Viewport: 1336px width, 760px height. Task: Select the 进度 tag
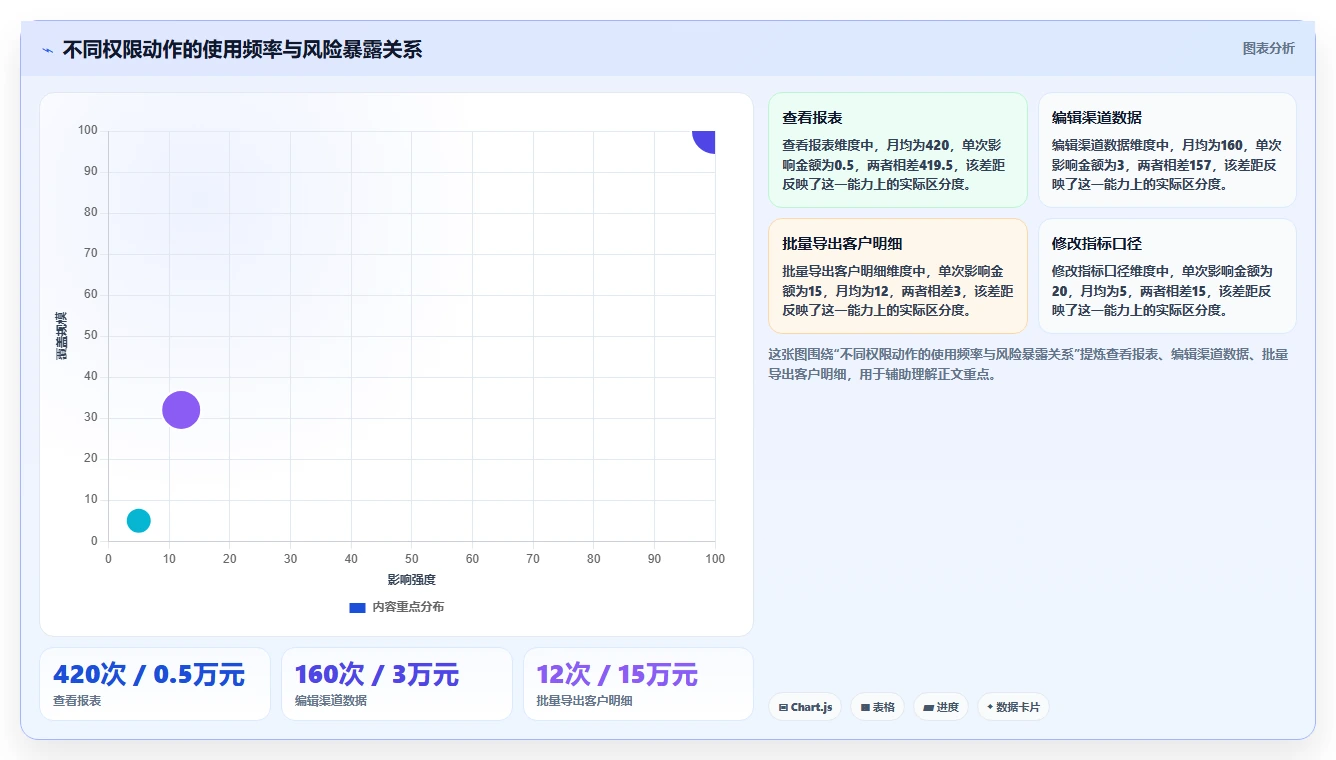941,707
